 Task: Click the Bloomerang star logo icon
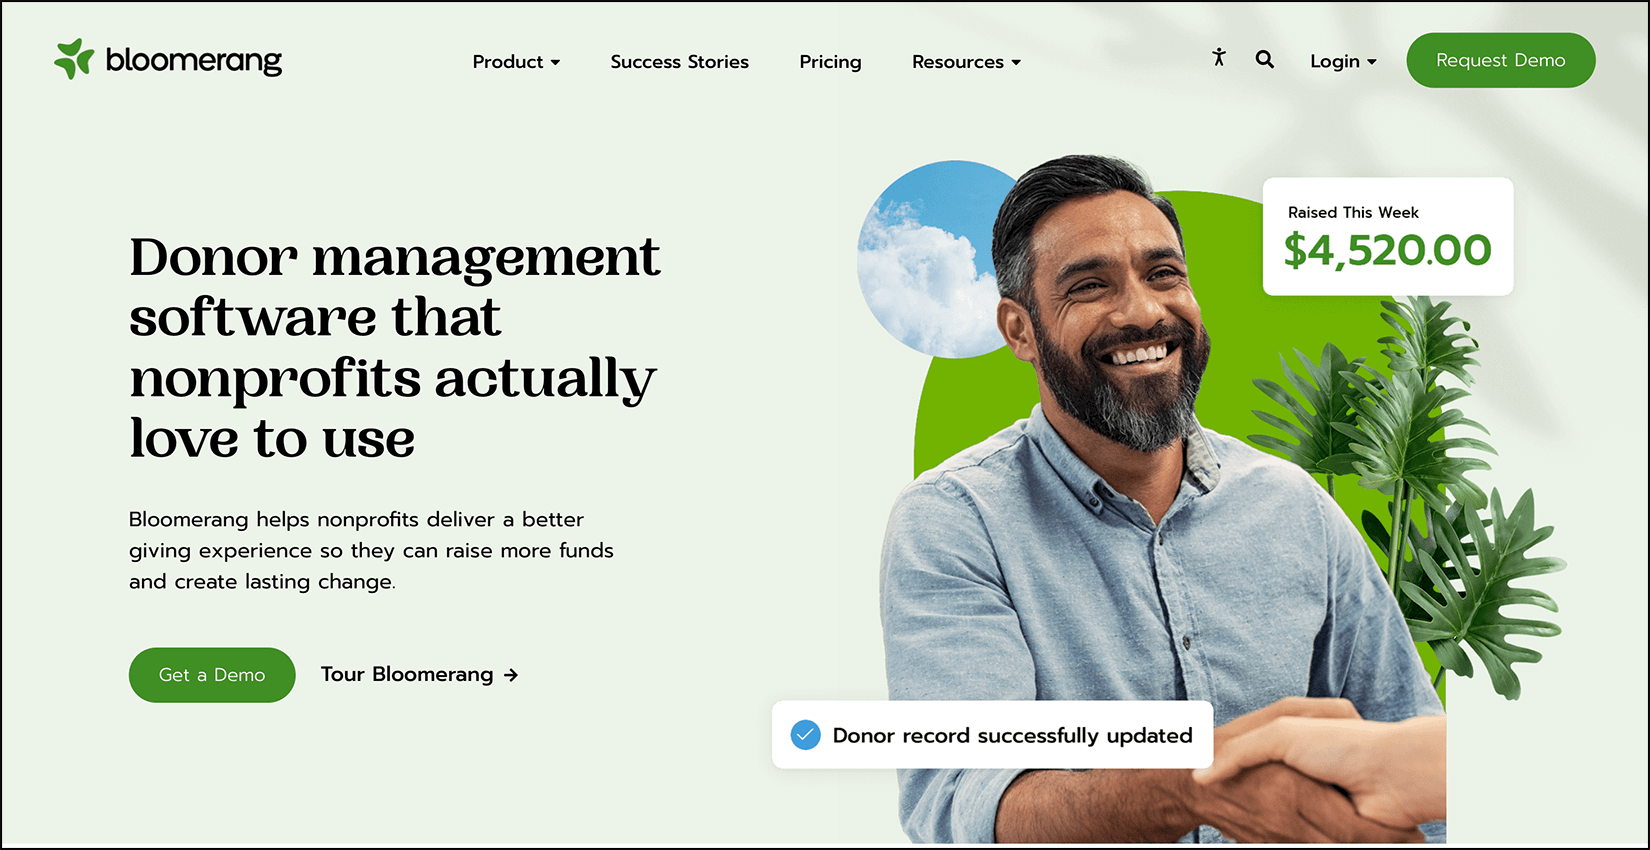click(74, 59)
